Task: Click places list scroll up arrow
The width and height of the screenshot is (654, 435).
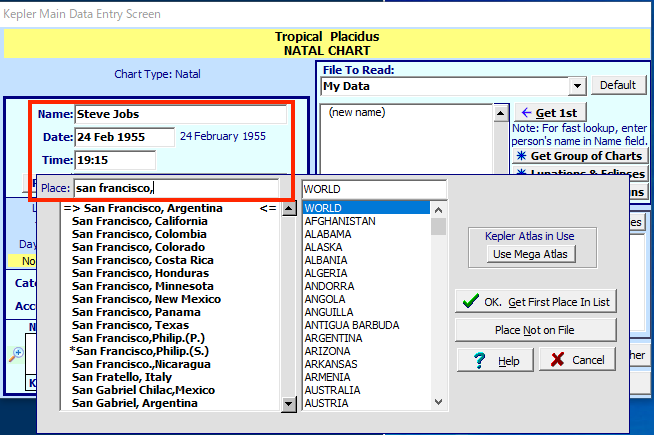Action: tap(289, 209)
